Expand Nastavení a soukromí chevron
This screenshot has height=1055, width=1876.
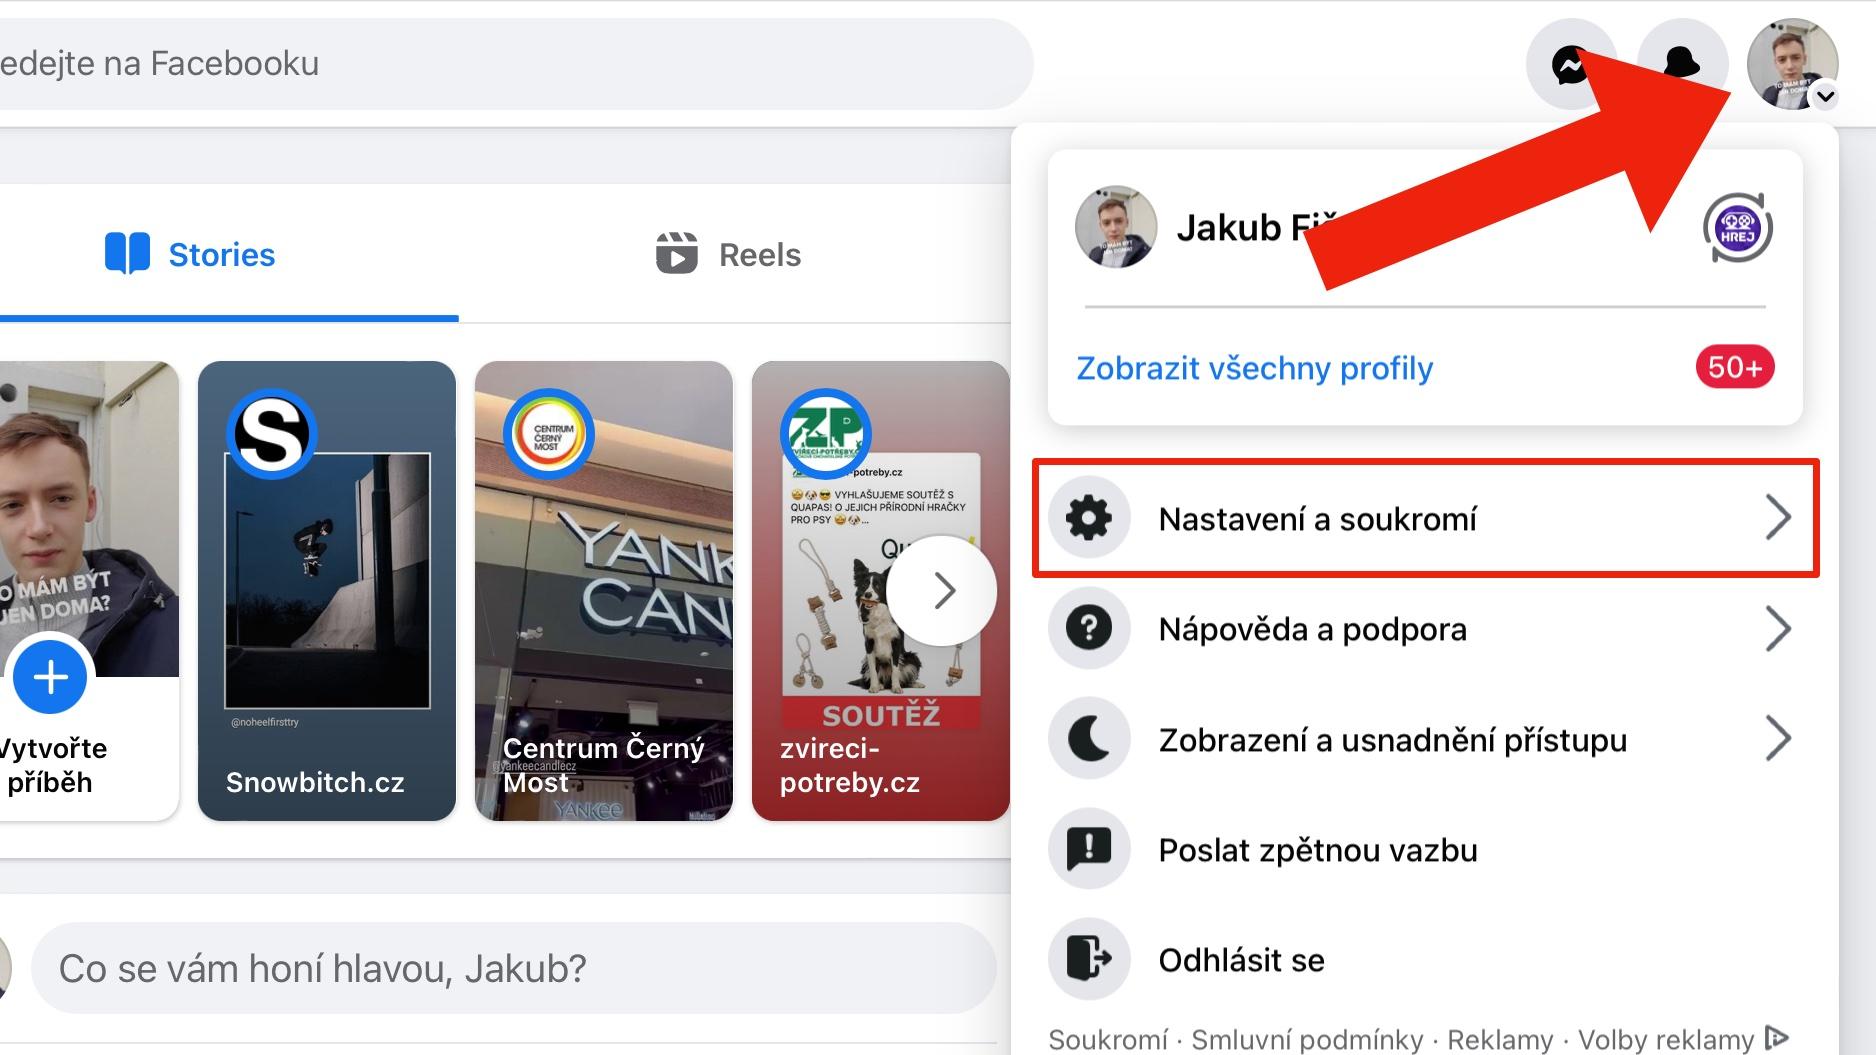1777,518
